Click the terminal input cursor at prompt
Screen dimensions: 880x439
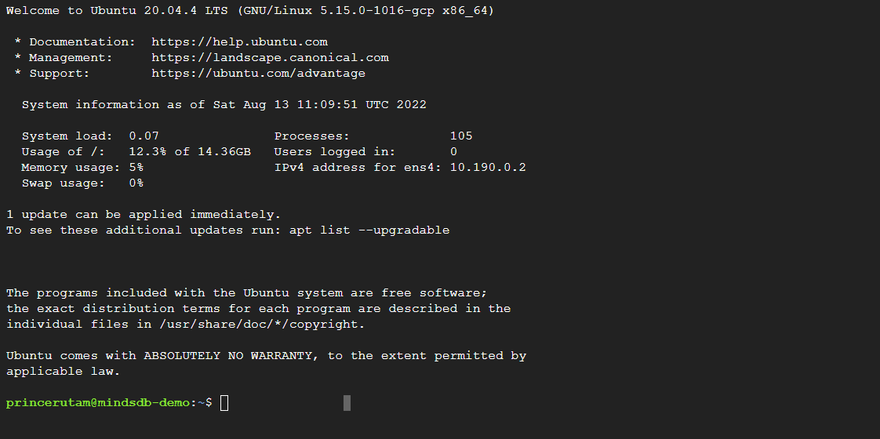click(225, 402)
